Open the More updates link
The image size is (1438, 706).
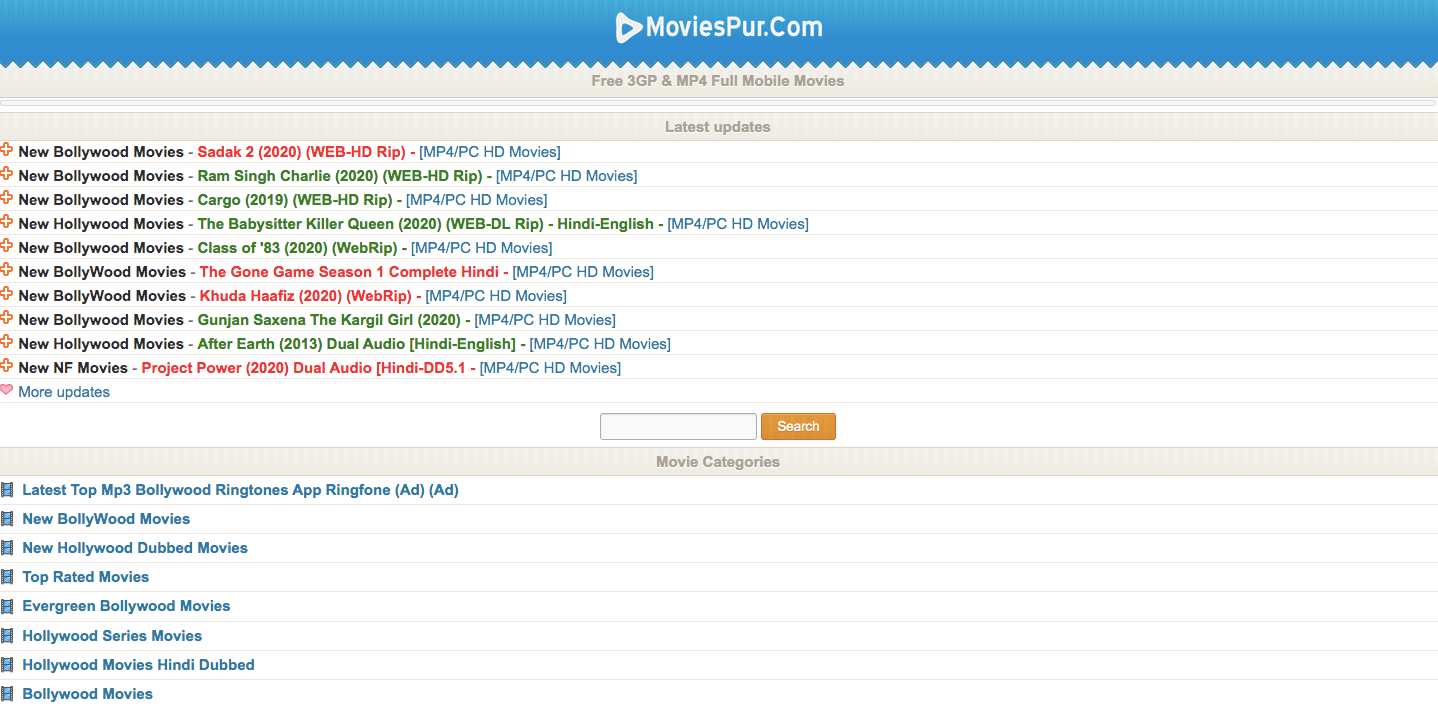[x=64, y=392]
